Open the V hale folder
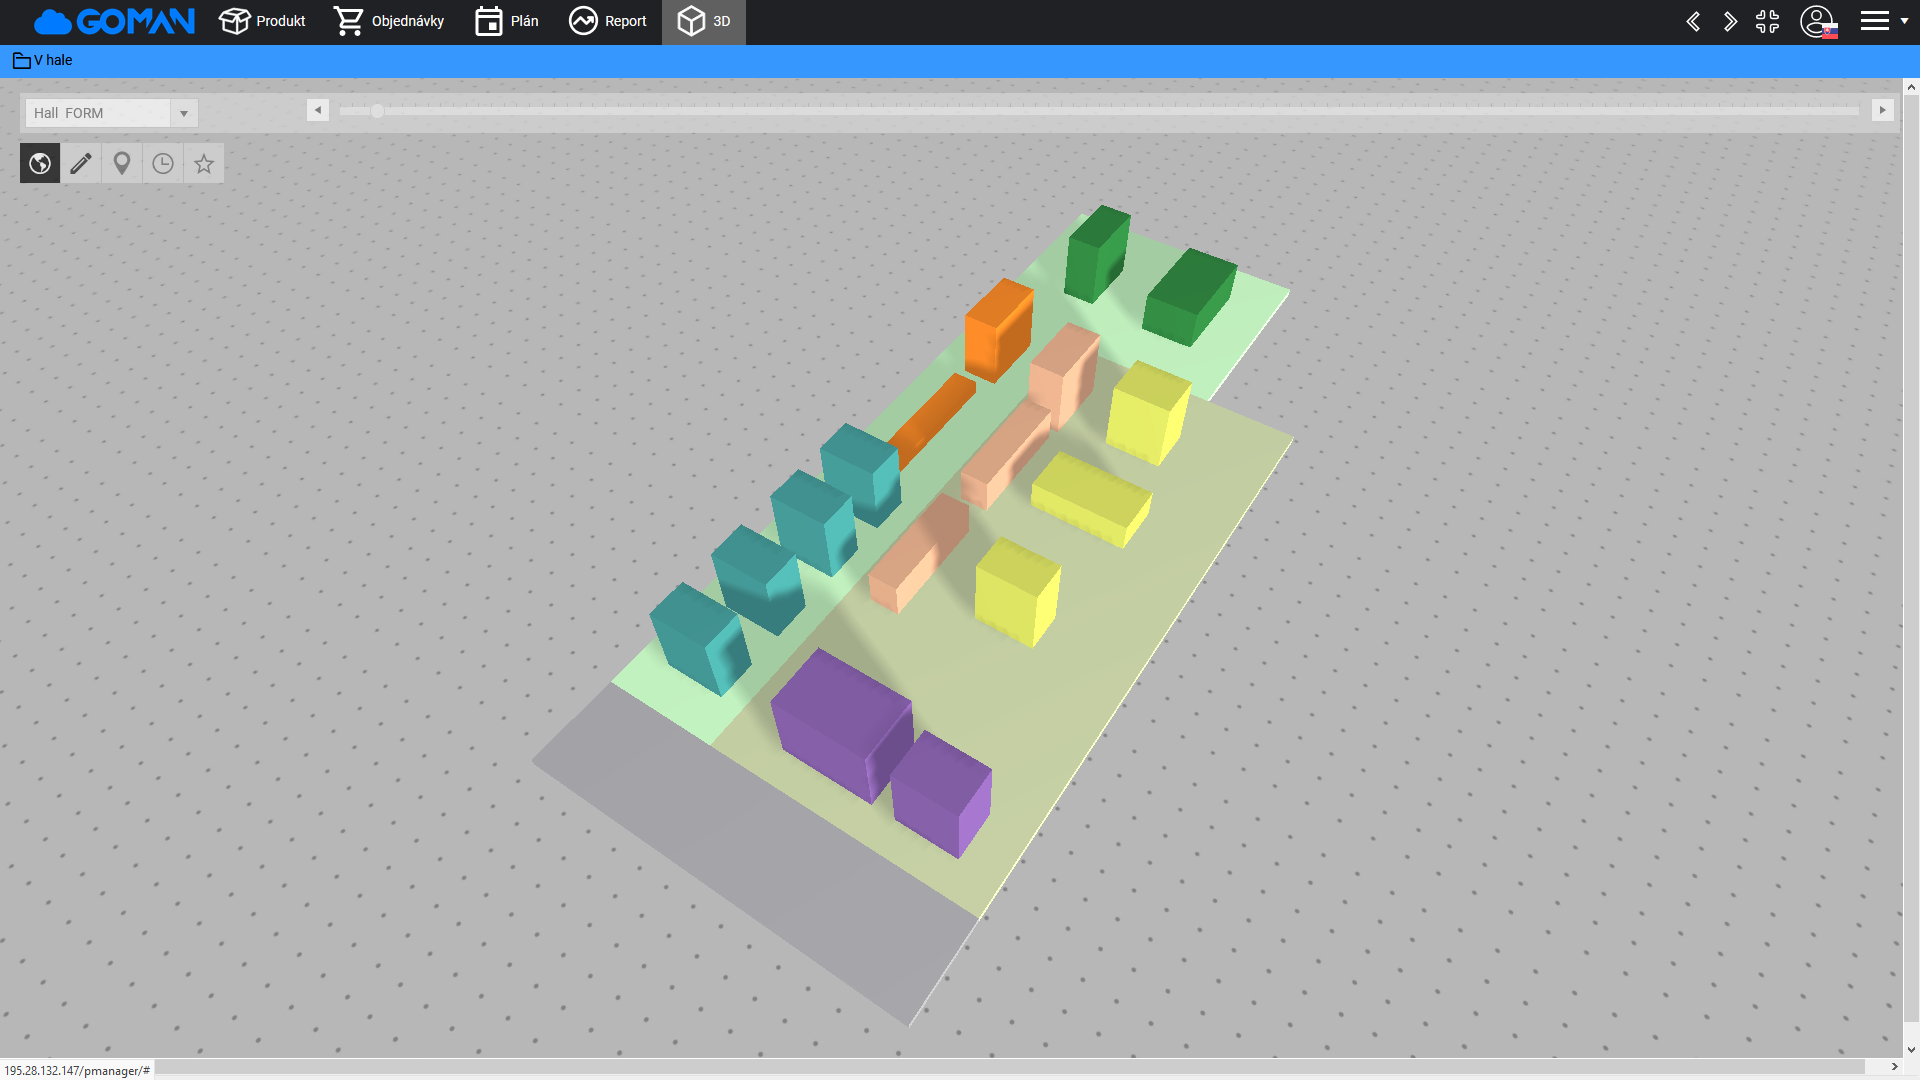Viewport: 1920px width, 1080px height. [43, 60]
